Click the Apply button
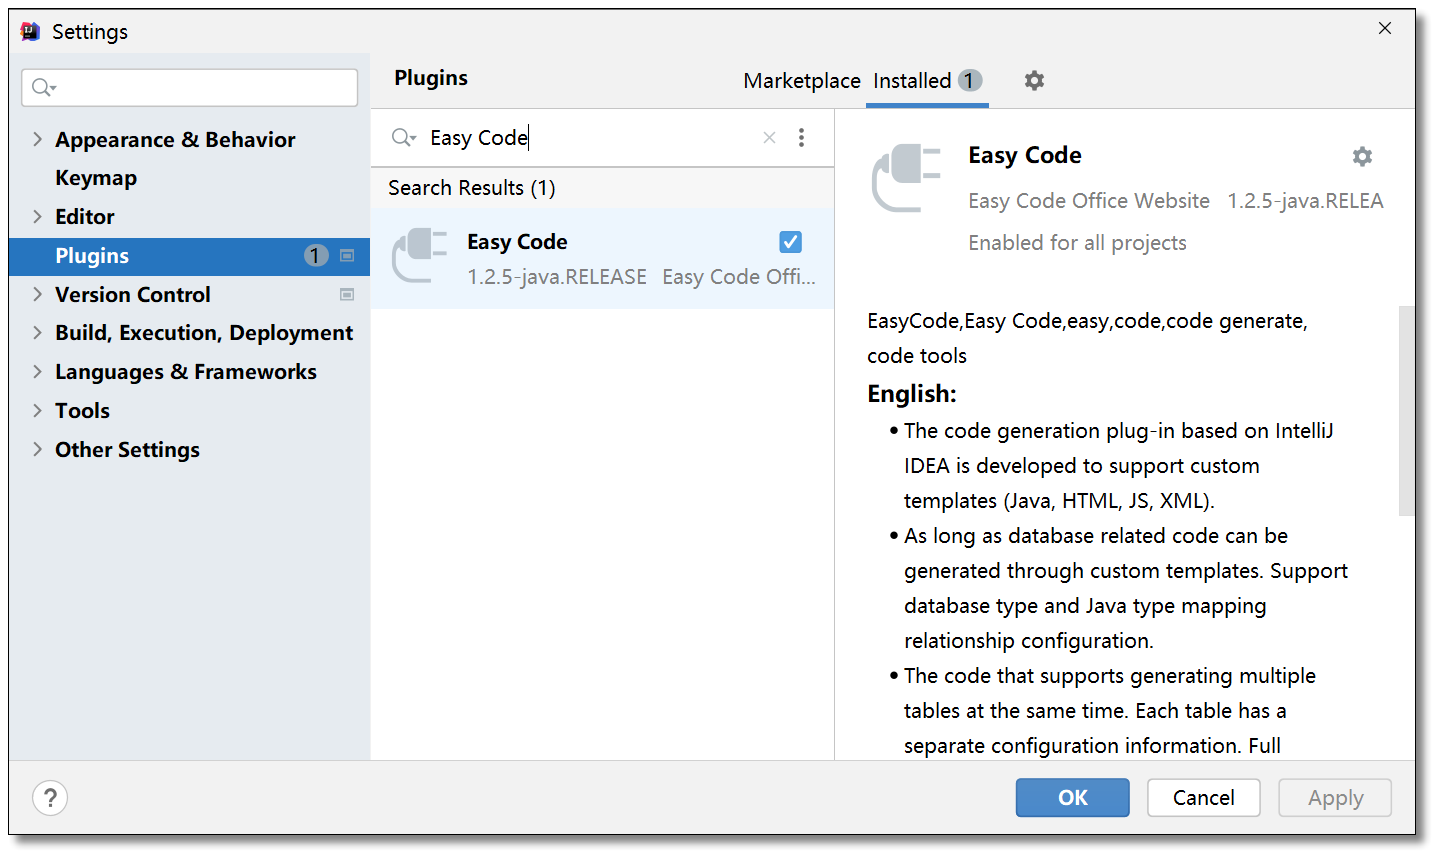Image resolution: width=1432 pixels, height=851 pixels. [x=1335, y=798]
